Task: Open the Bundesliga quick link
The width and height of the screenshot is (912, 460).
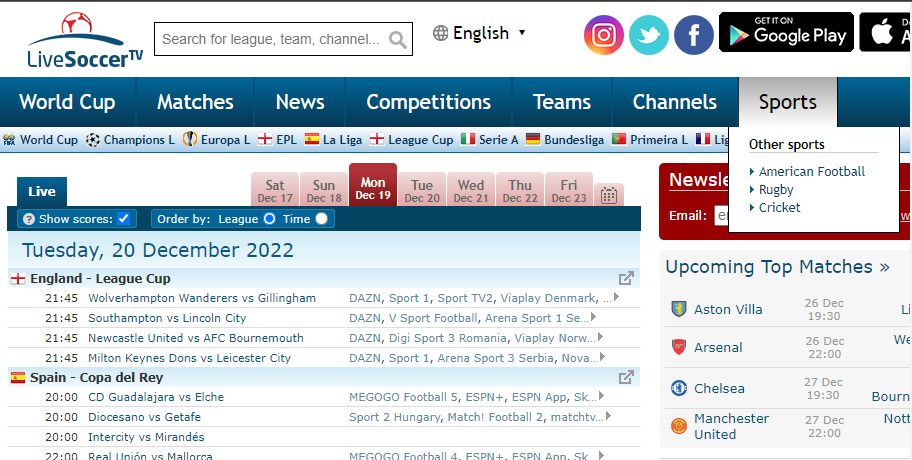Action: click(x=574, y=140)
